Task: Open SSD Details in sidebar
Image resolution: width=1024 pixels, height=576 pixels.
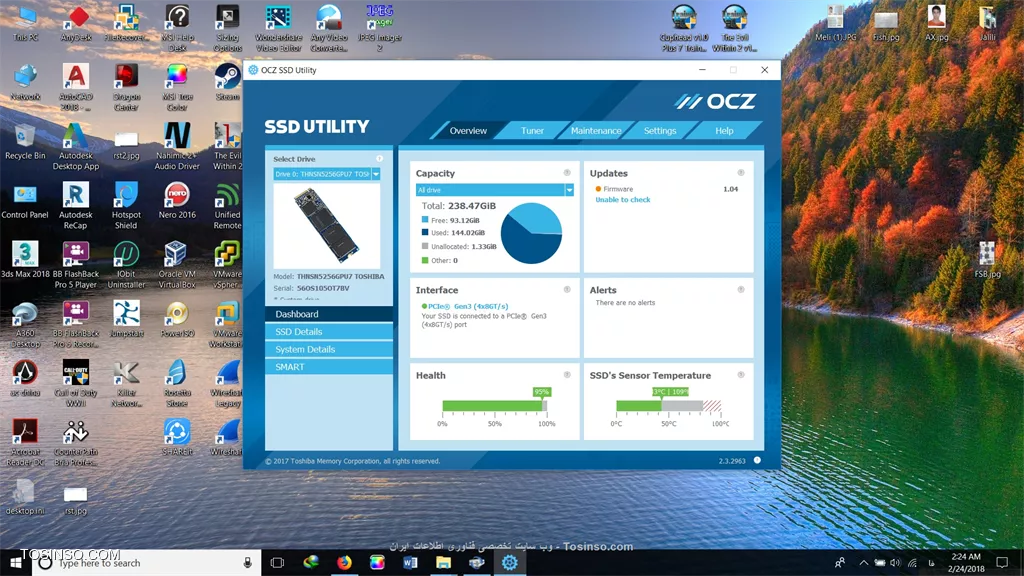Action: pos(329,332)
